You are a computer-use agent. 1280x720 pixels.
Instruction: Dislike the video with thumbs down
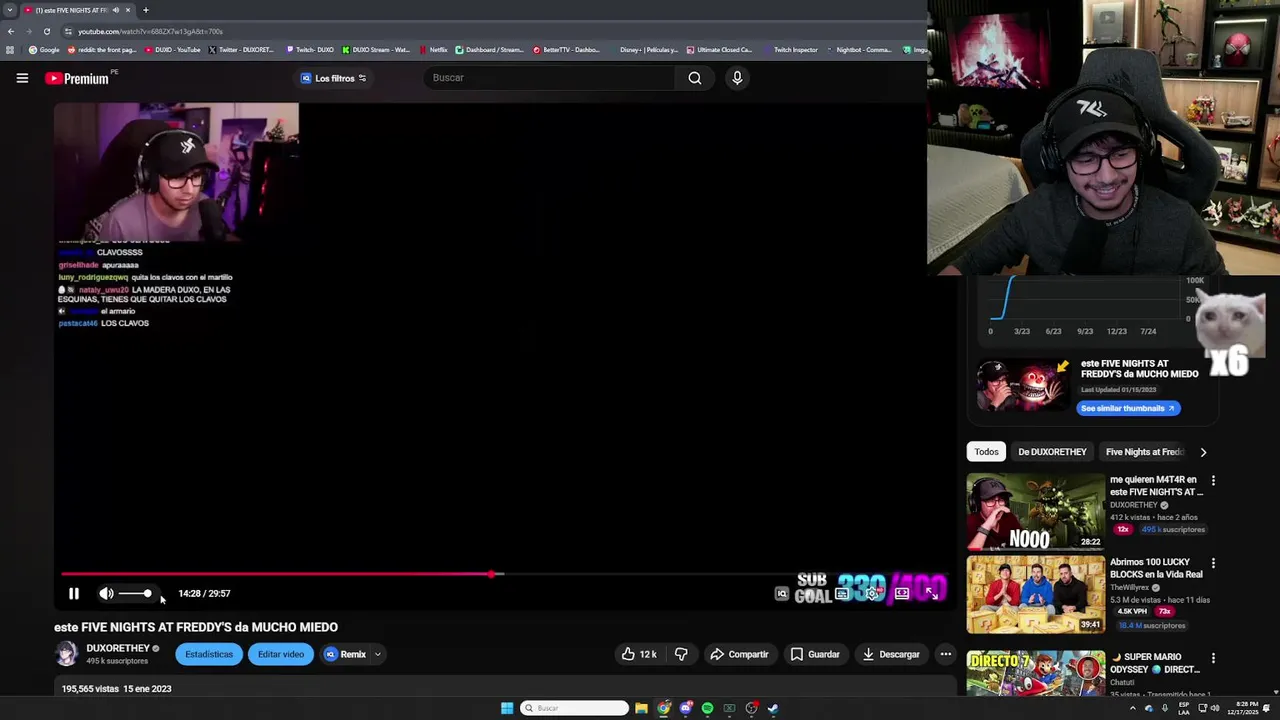click(681, 654)
